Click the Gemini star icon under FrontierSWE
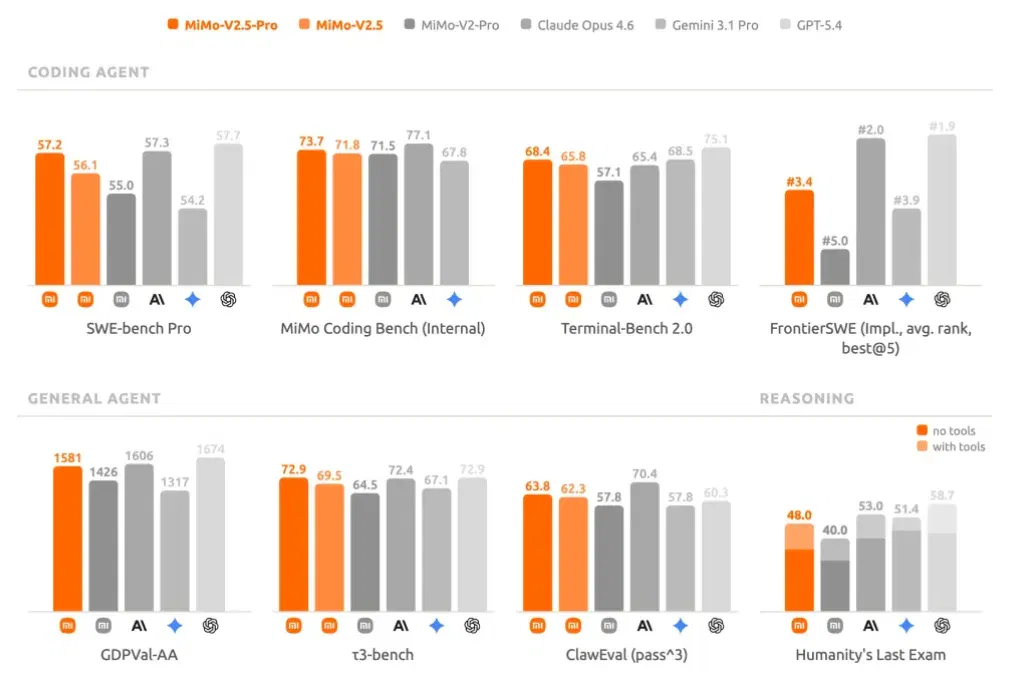The height and width of the screenshot is (682, 1016). (906, 299)
